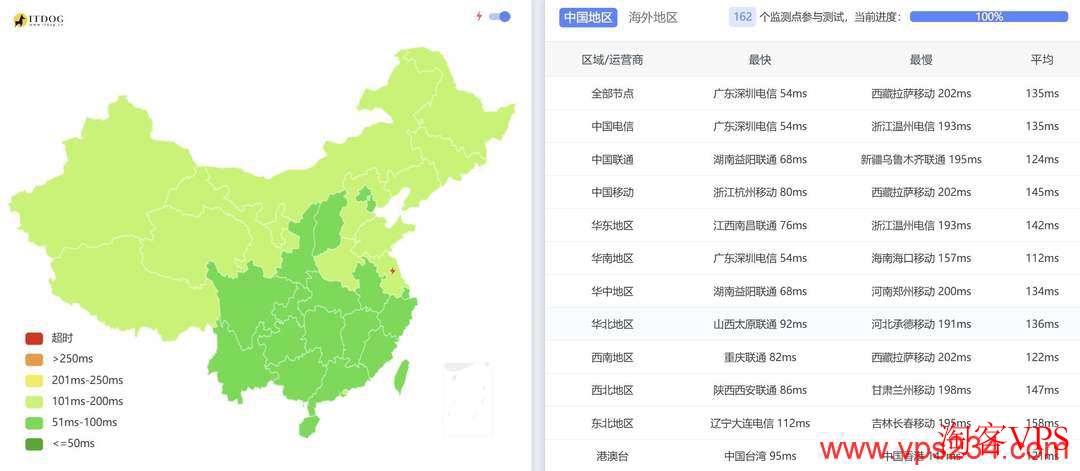This screenshot has width=1080, height=471.
Task: Click the 100% progress bar
Action: [988, 17]
